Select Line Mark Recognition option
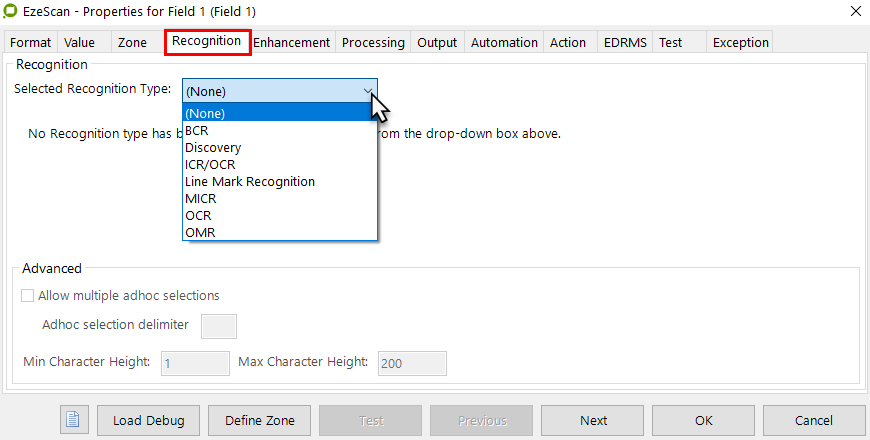This screenshot has height=440, width=870. (x=250, y=182)
